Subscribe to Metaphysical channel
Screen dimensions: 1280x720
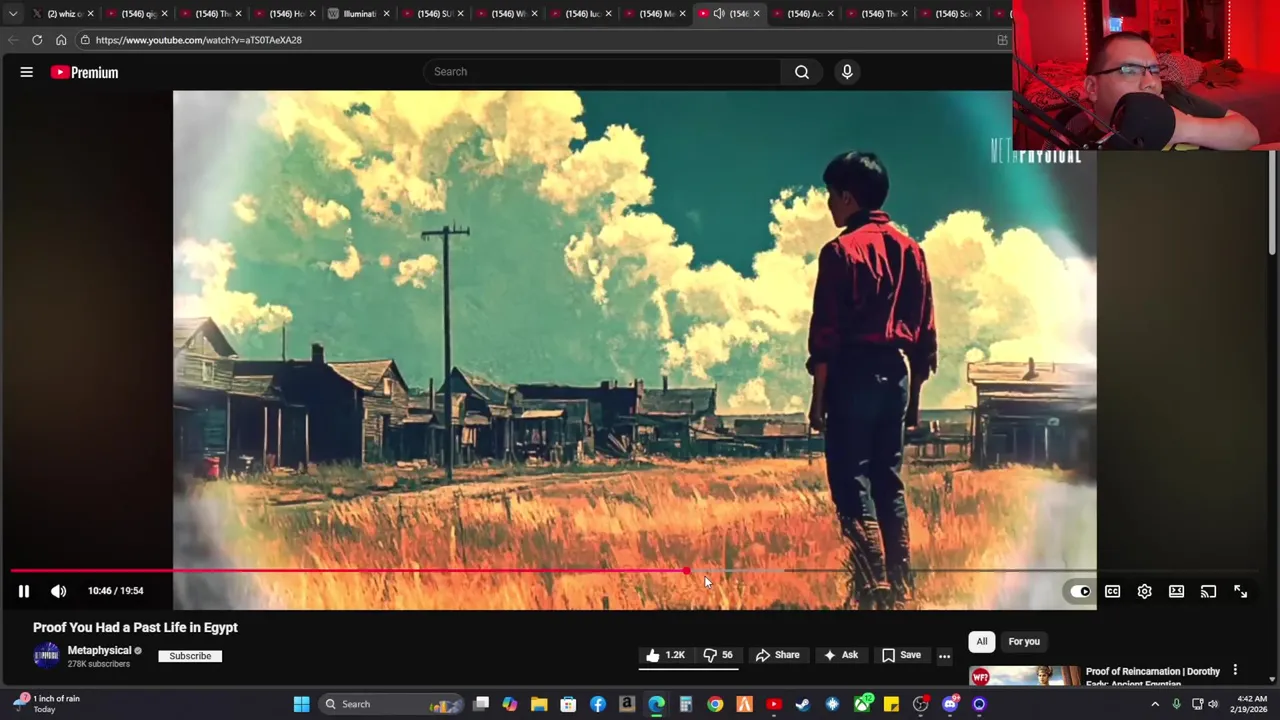tap(190, 656)
